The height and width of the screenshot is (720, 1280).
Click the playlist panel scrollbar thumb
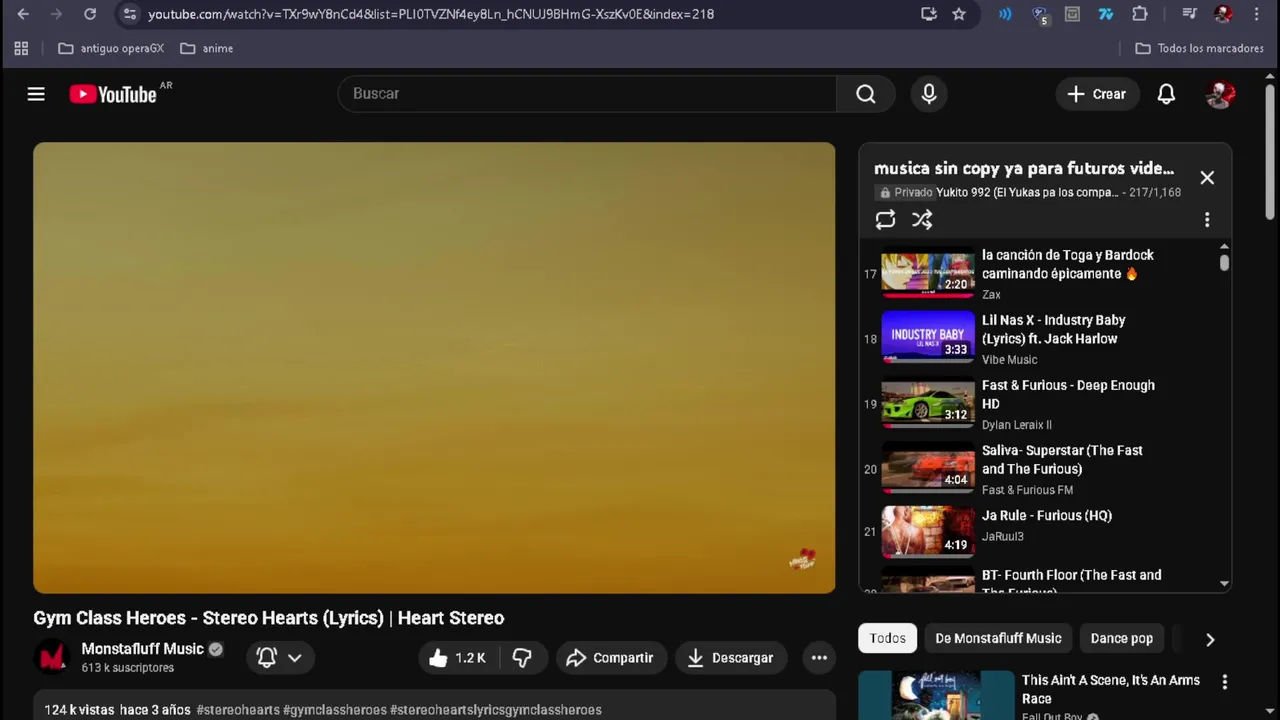1224,262
